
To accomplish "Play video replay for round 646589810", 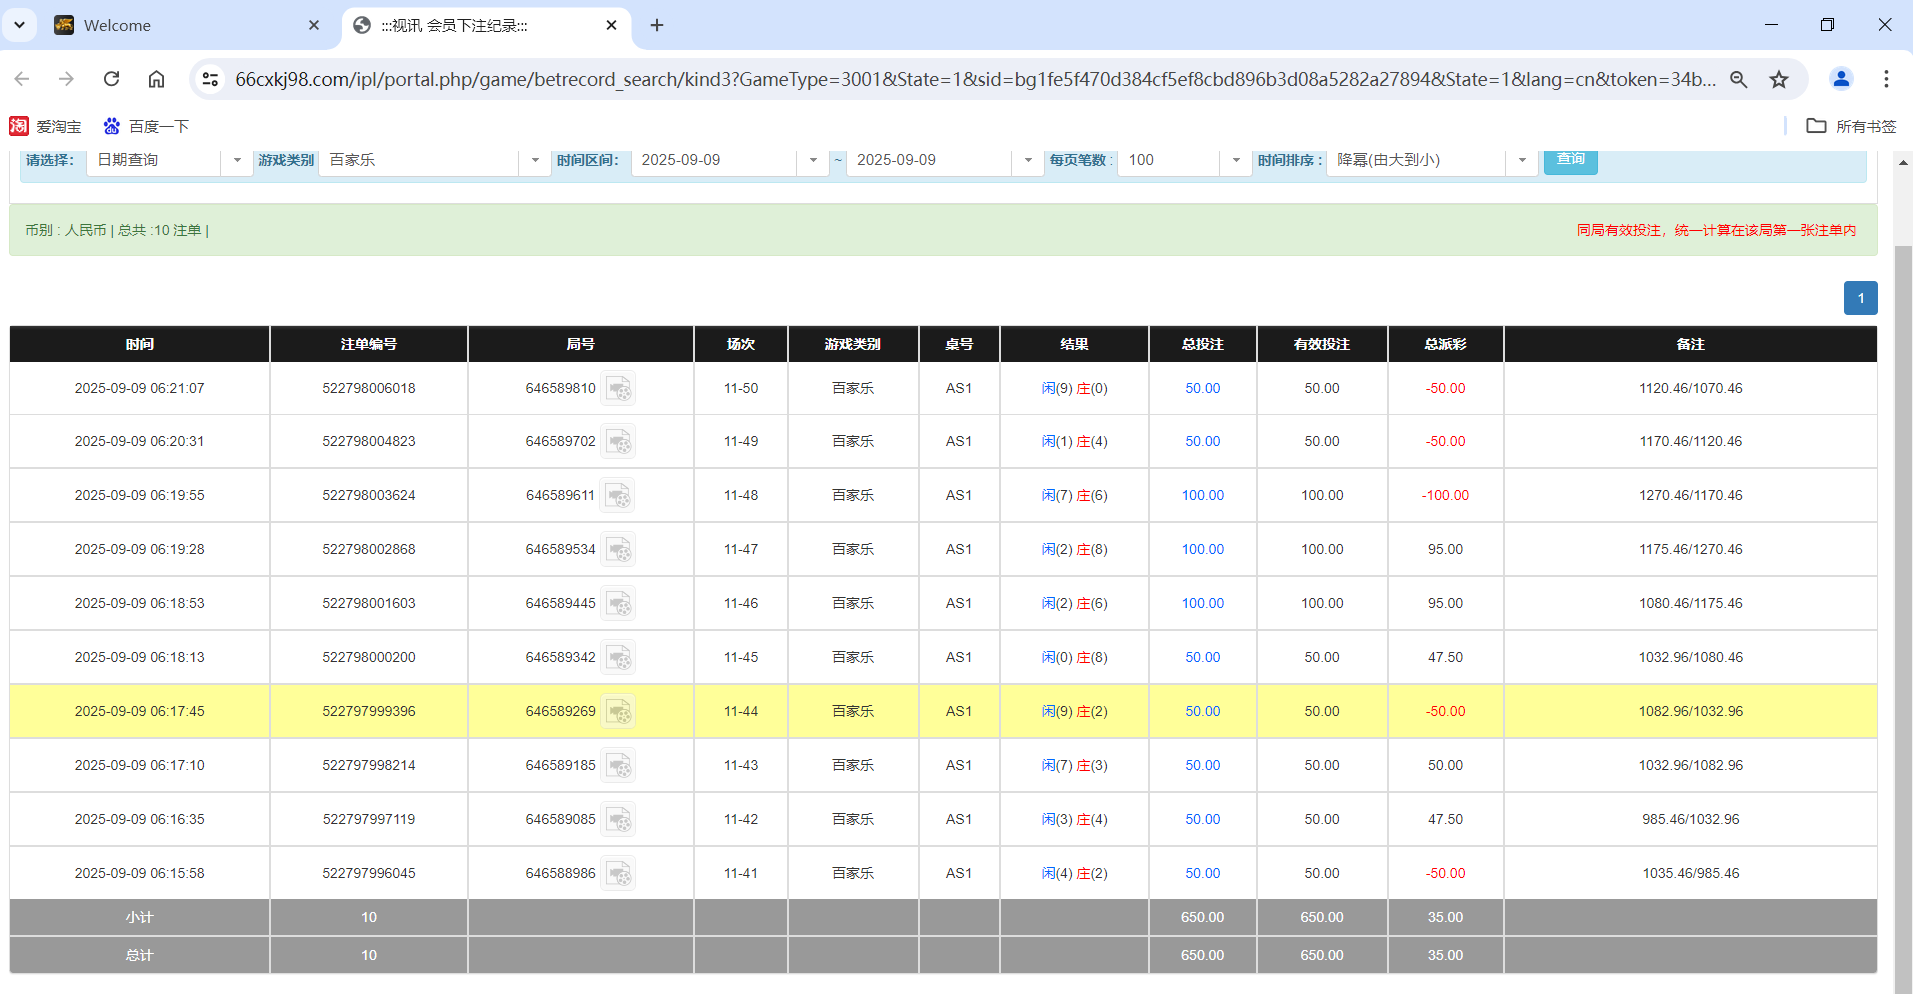I will click(x=619, y=388).
